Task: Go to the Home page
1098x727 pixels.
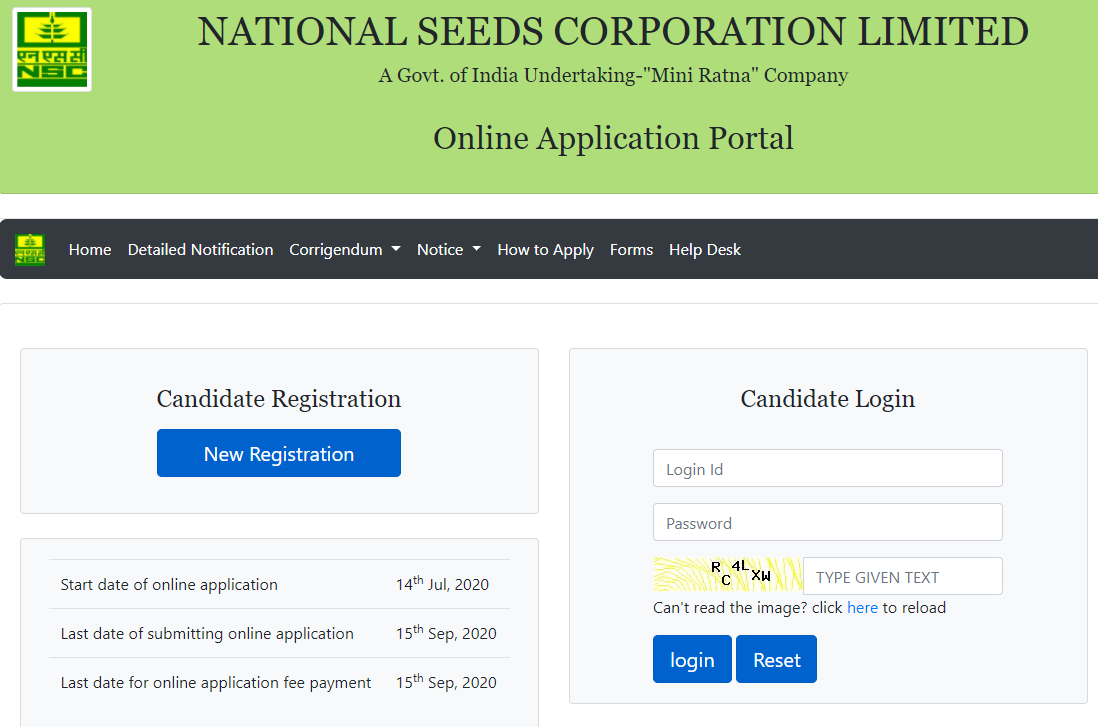Action: (90, 249)
